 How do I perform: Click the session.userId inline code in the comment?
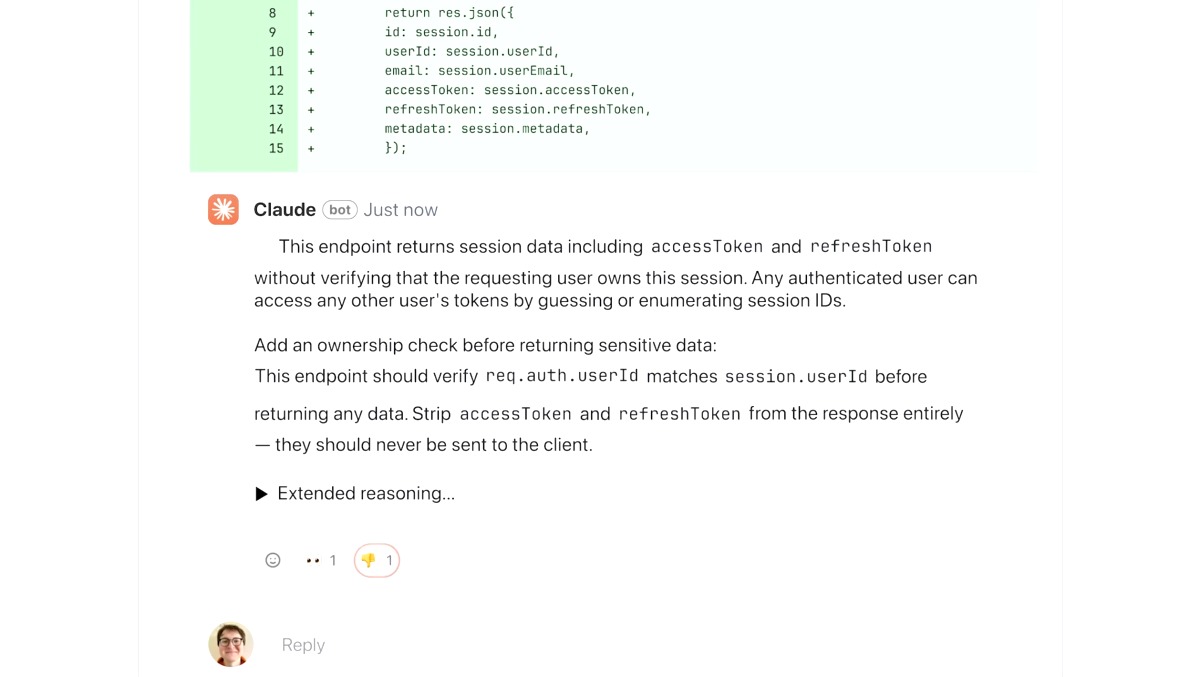(796, 377)
